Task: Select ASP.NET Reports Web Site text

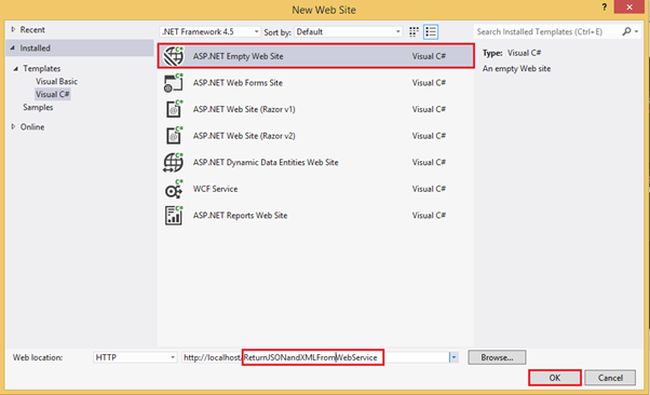Action: tap(240, 216)
